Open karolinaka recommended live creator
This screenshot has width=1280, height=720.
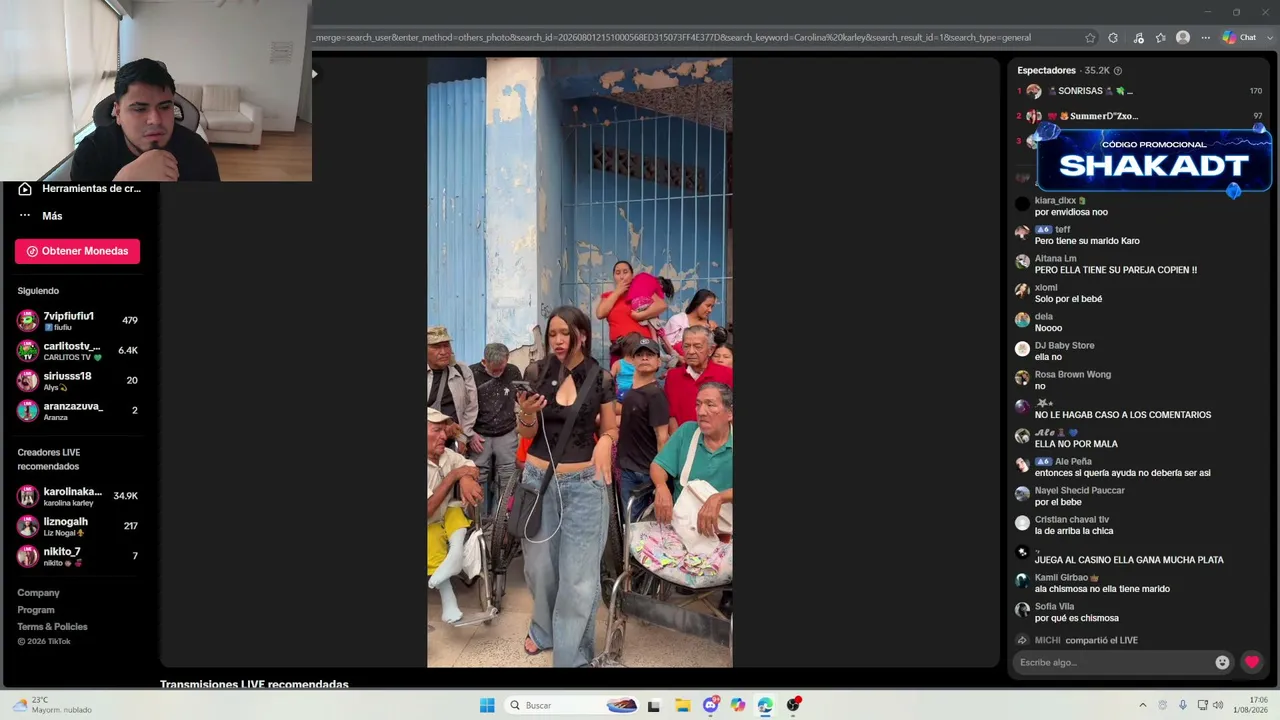click(x=77, y=496)
